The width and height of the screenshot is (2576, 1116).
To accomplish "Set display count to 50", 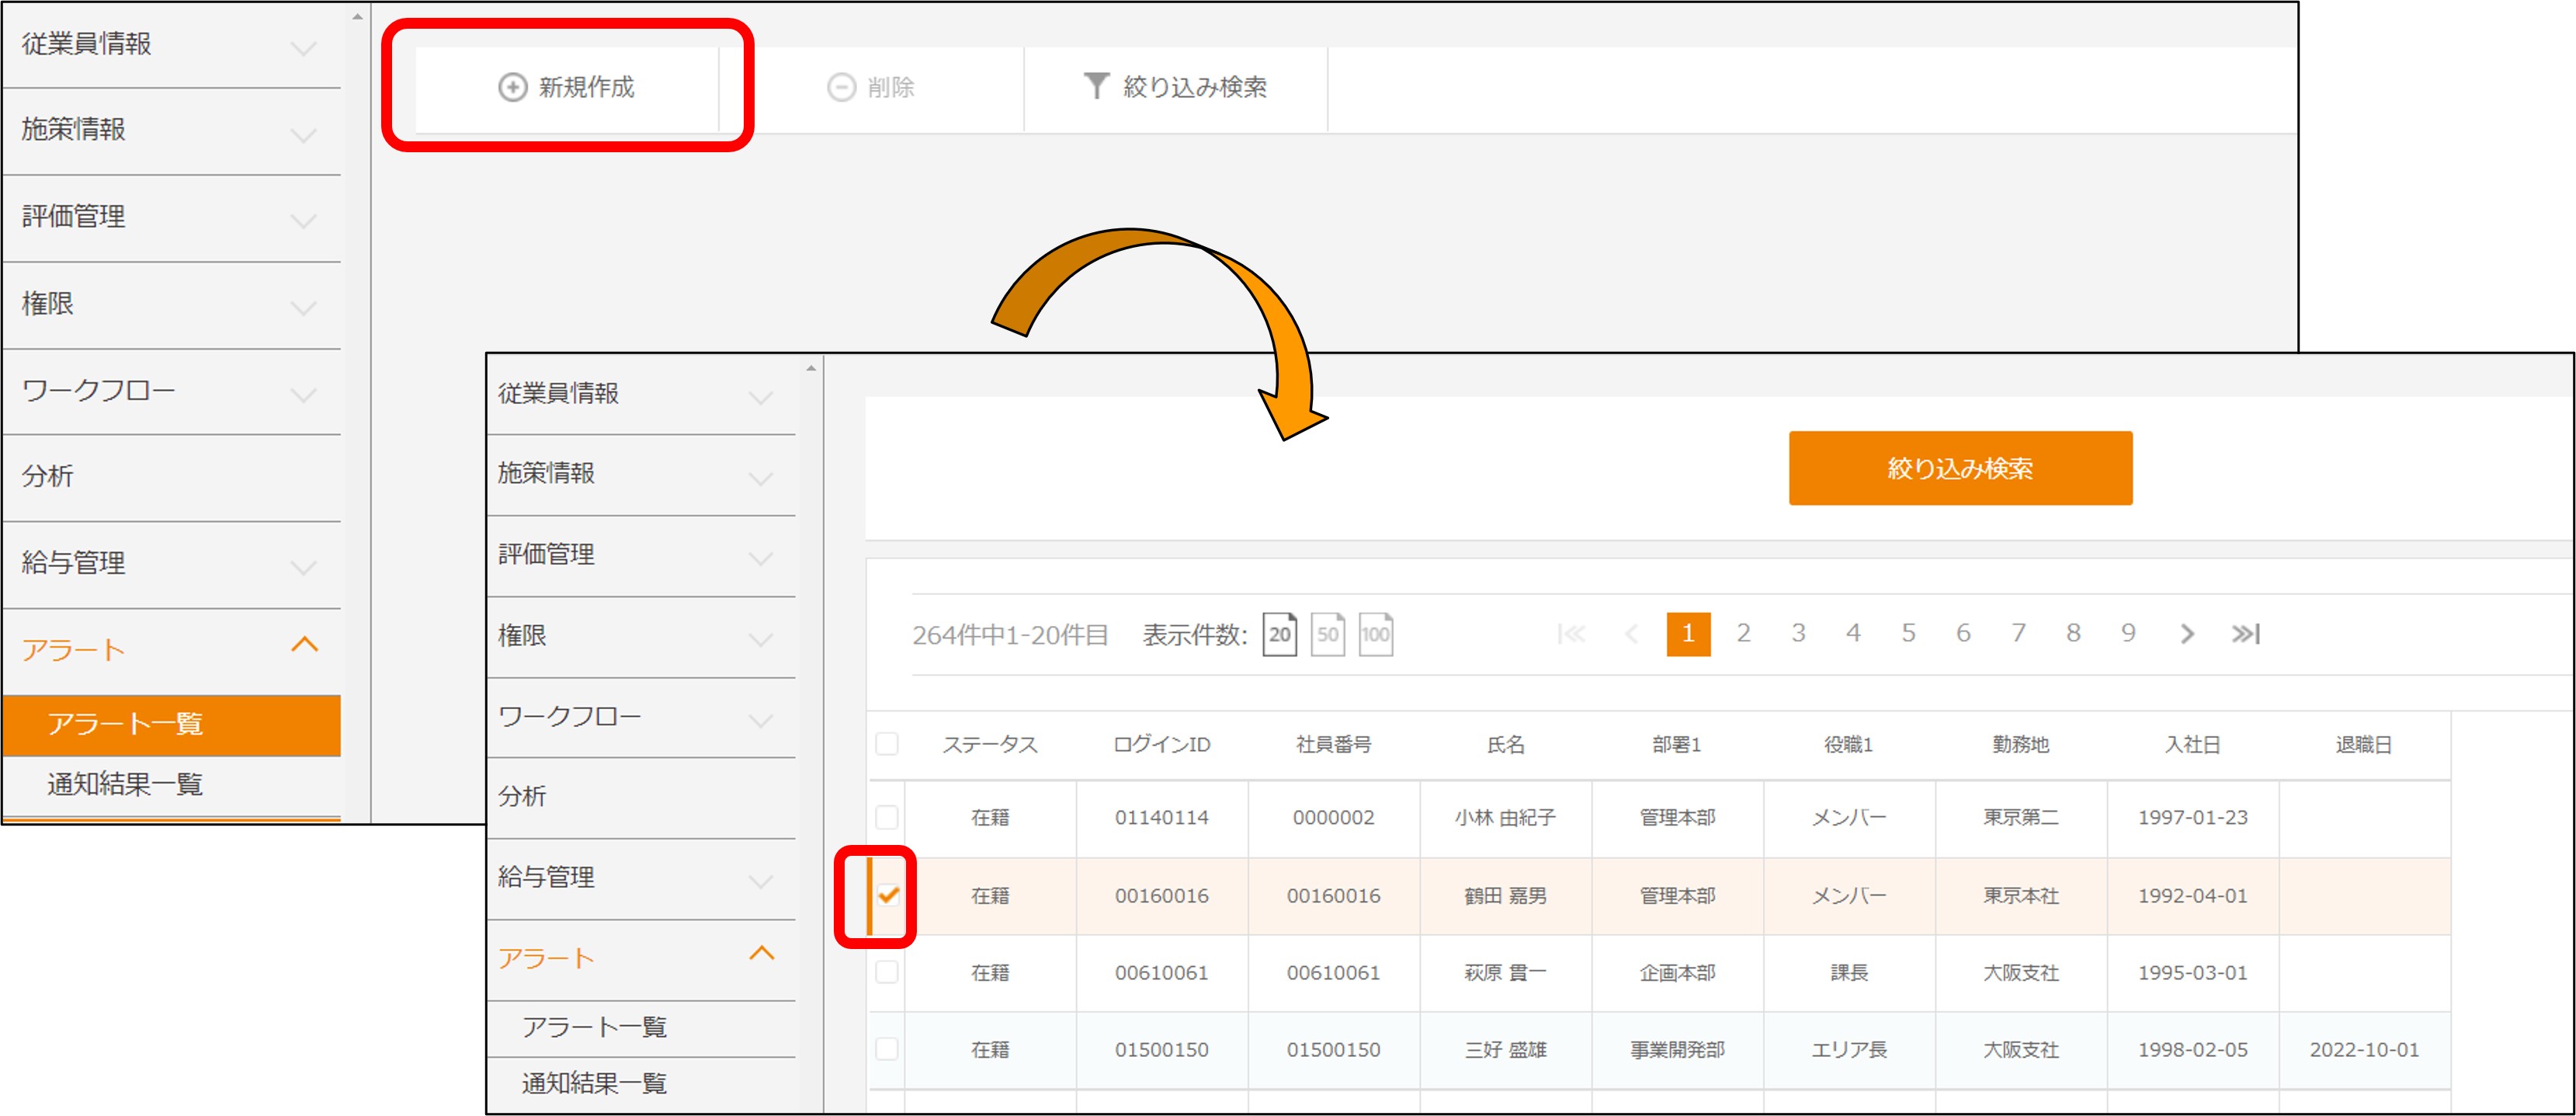I will (x=1327, y=634).
